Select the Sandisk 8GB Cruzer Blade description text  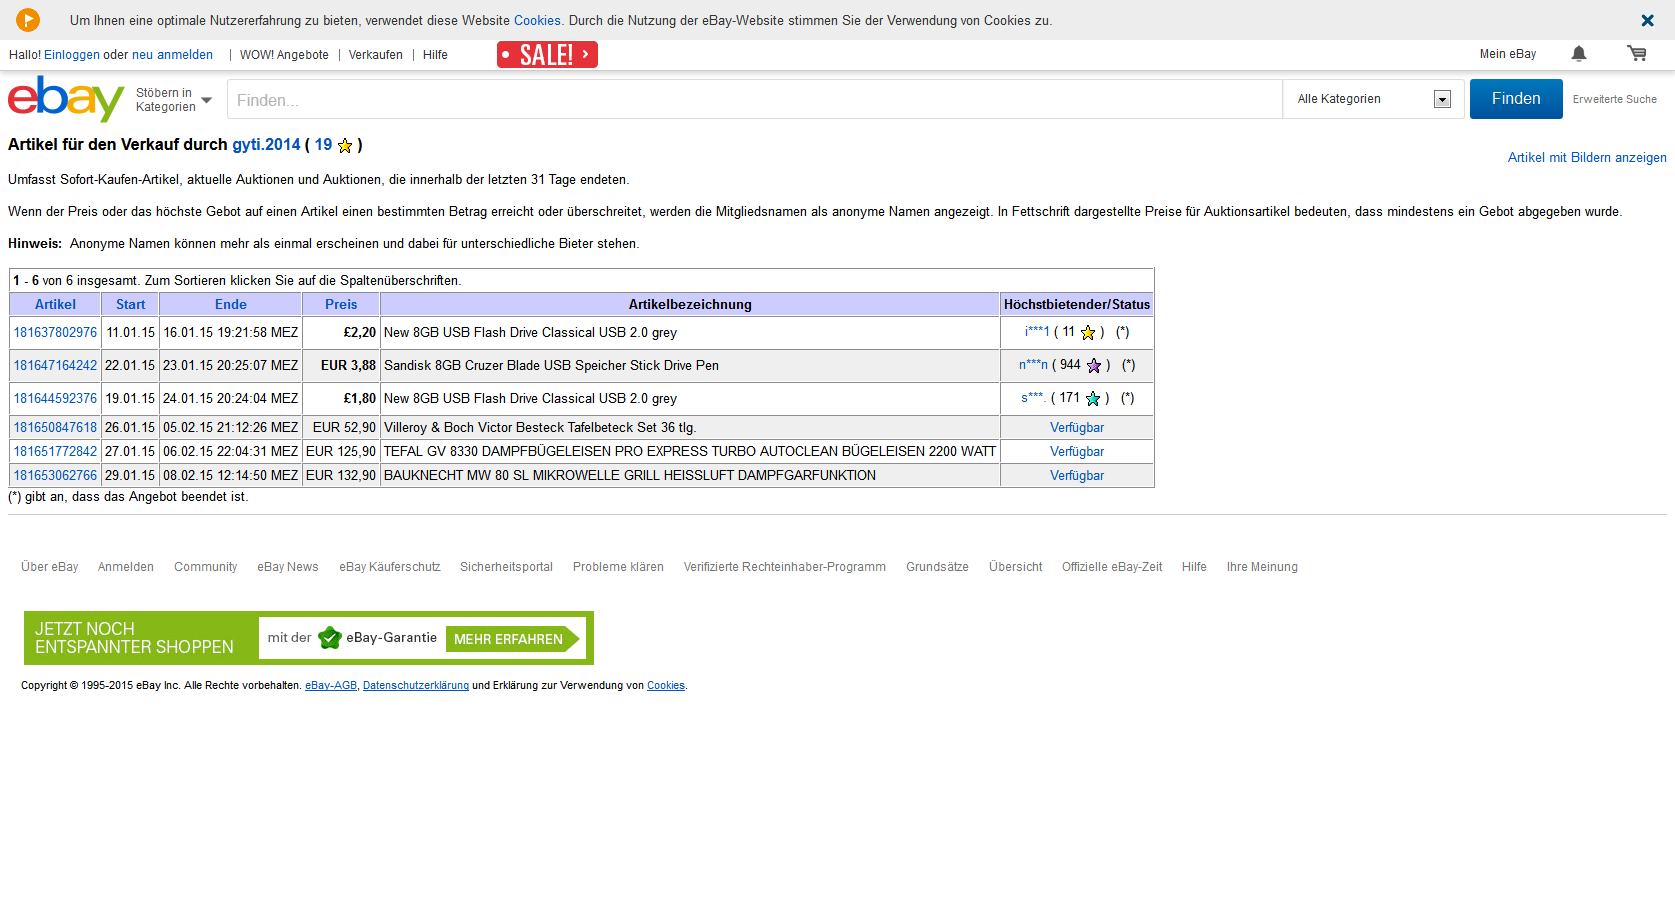pyautogui.click(x=551, y=366)
